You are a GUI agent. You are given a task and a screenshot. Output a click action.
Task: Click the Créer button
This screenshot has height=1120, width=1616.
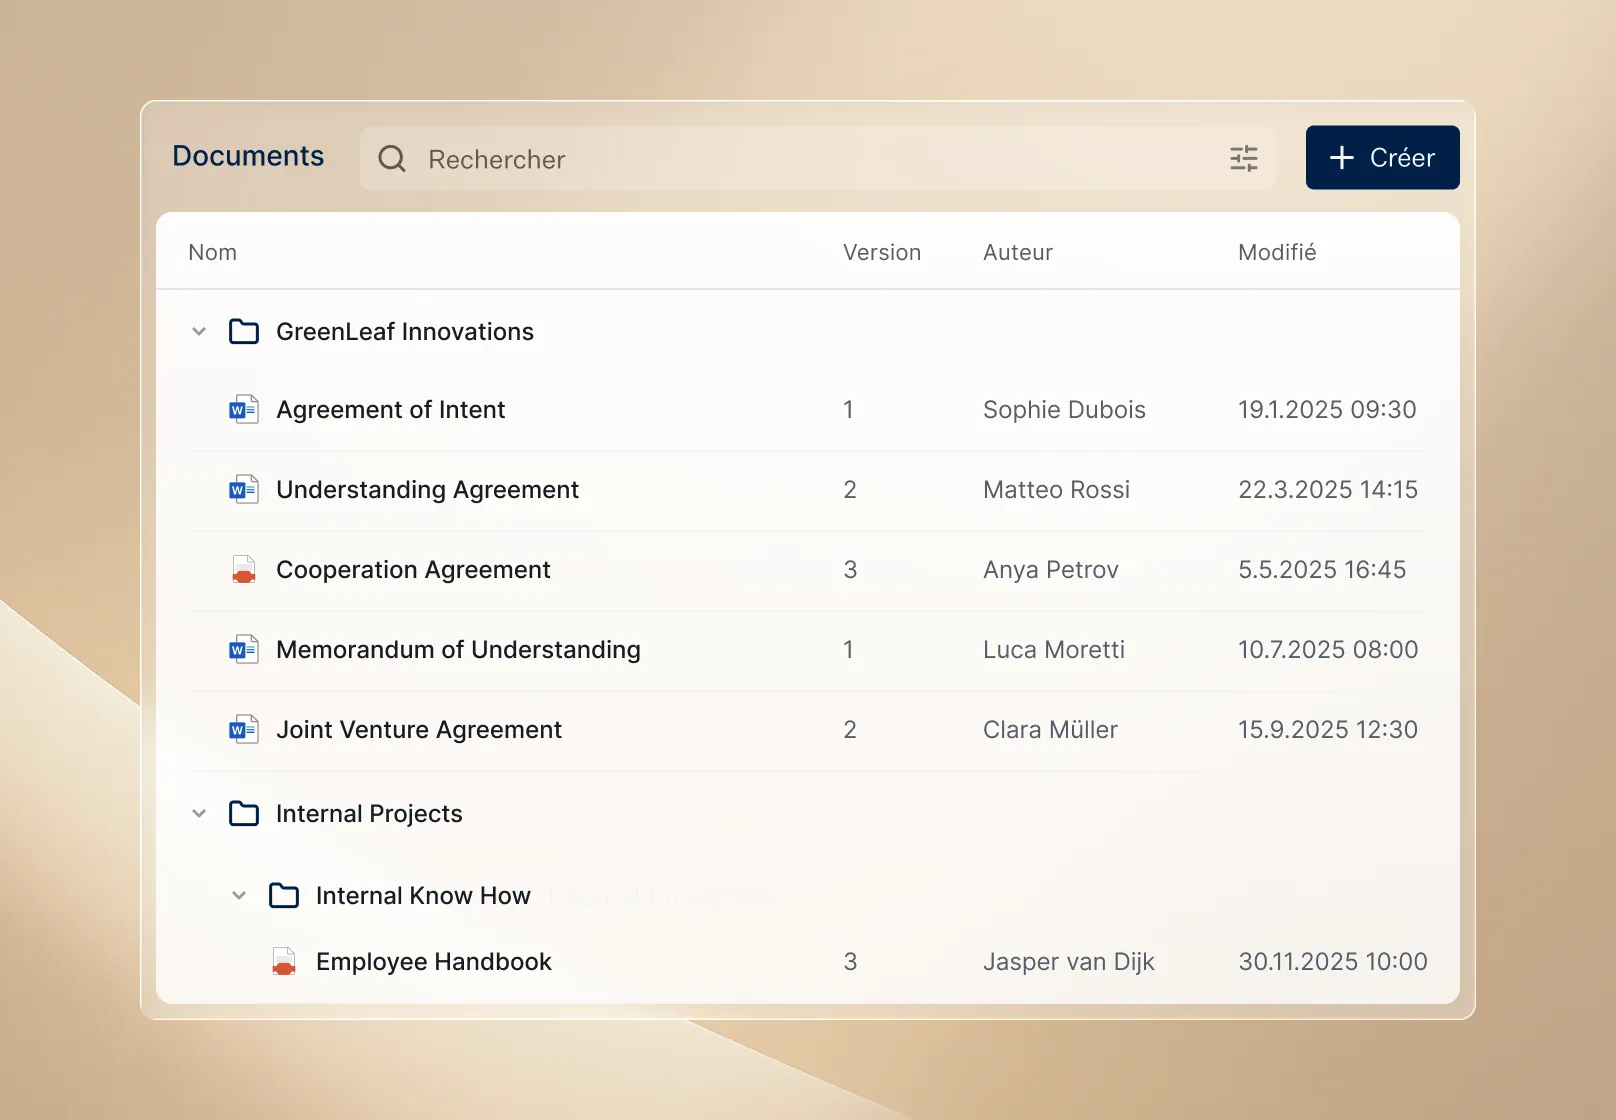point(1382,157)
